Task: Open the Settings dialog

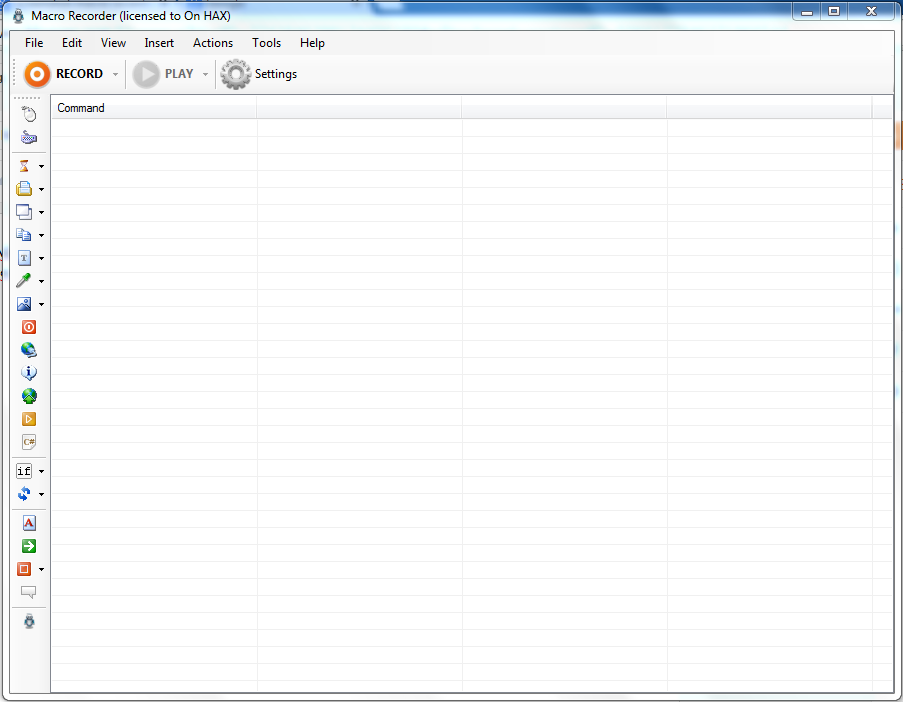Action: [x=258, y=73]
